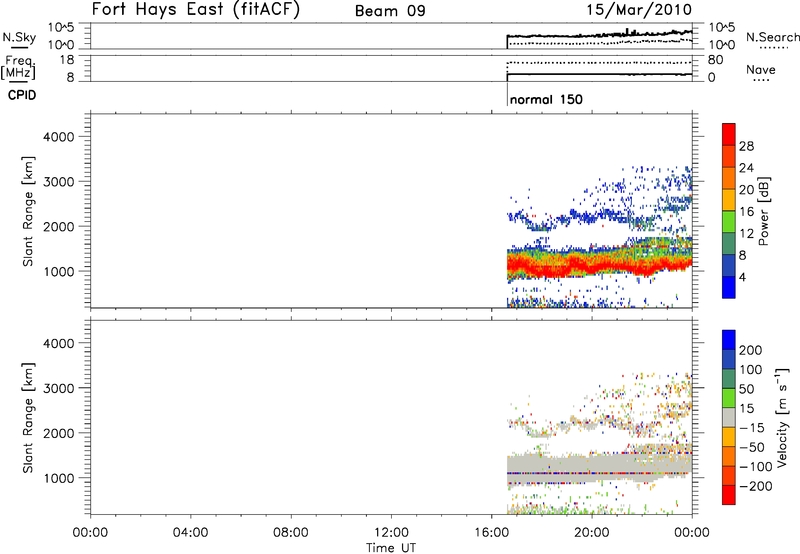Click the red -200 velocity colorbar end
The width and height of the screenshot is (800, 554).
[729, 495]
